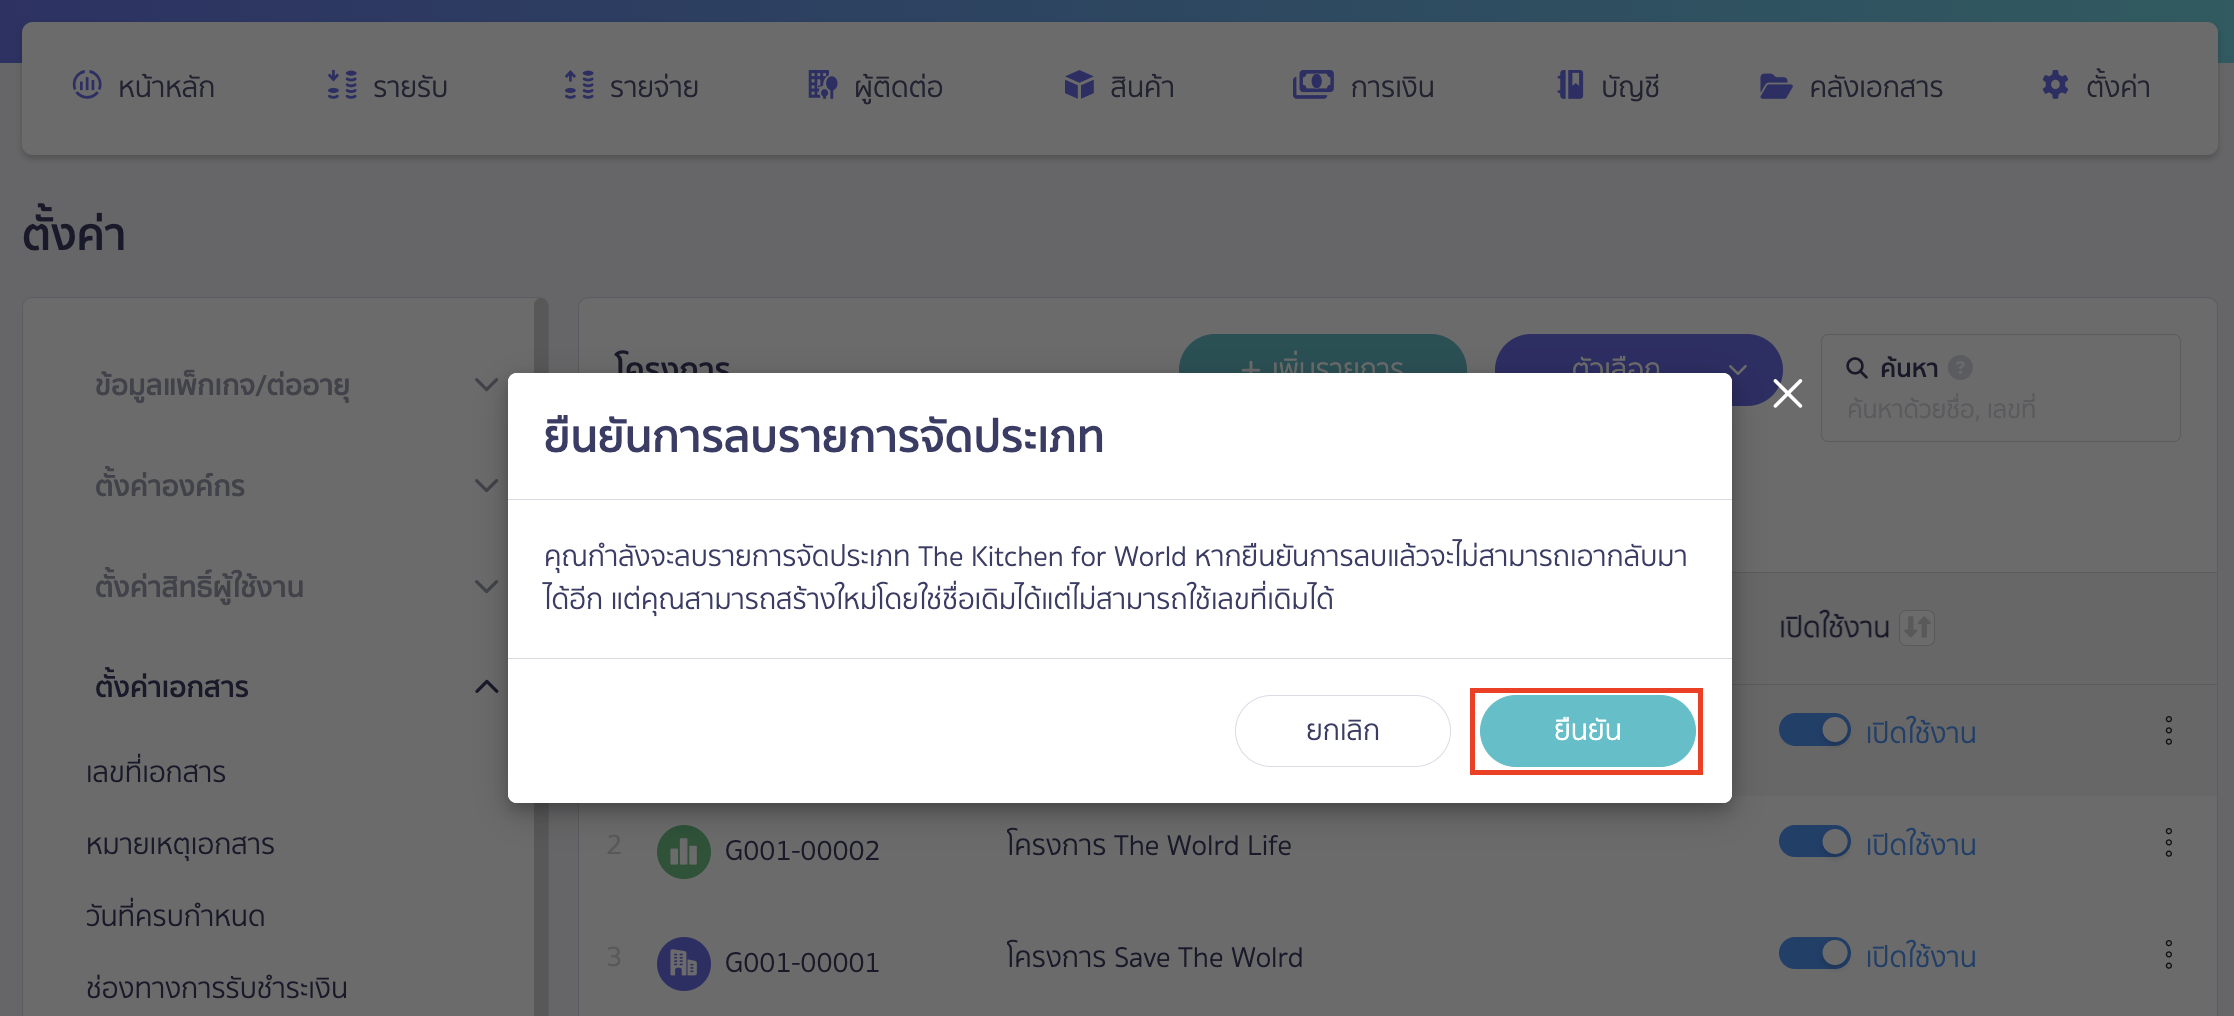Toggle เปิดใช้งาน on the first project row
2234x1016 pixels.
pos(1814,730)
